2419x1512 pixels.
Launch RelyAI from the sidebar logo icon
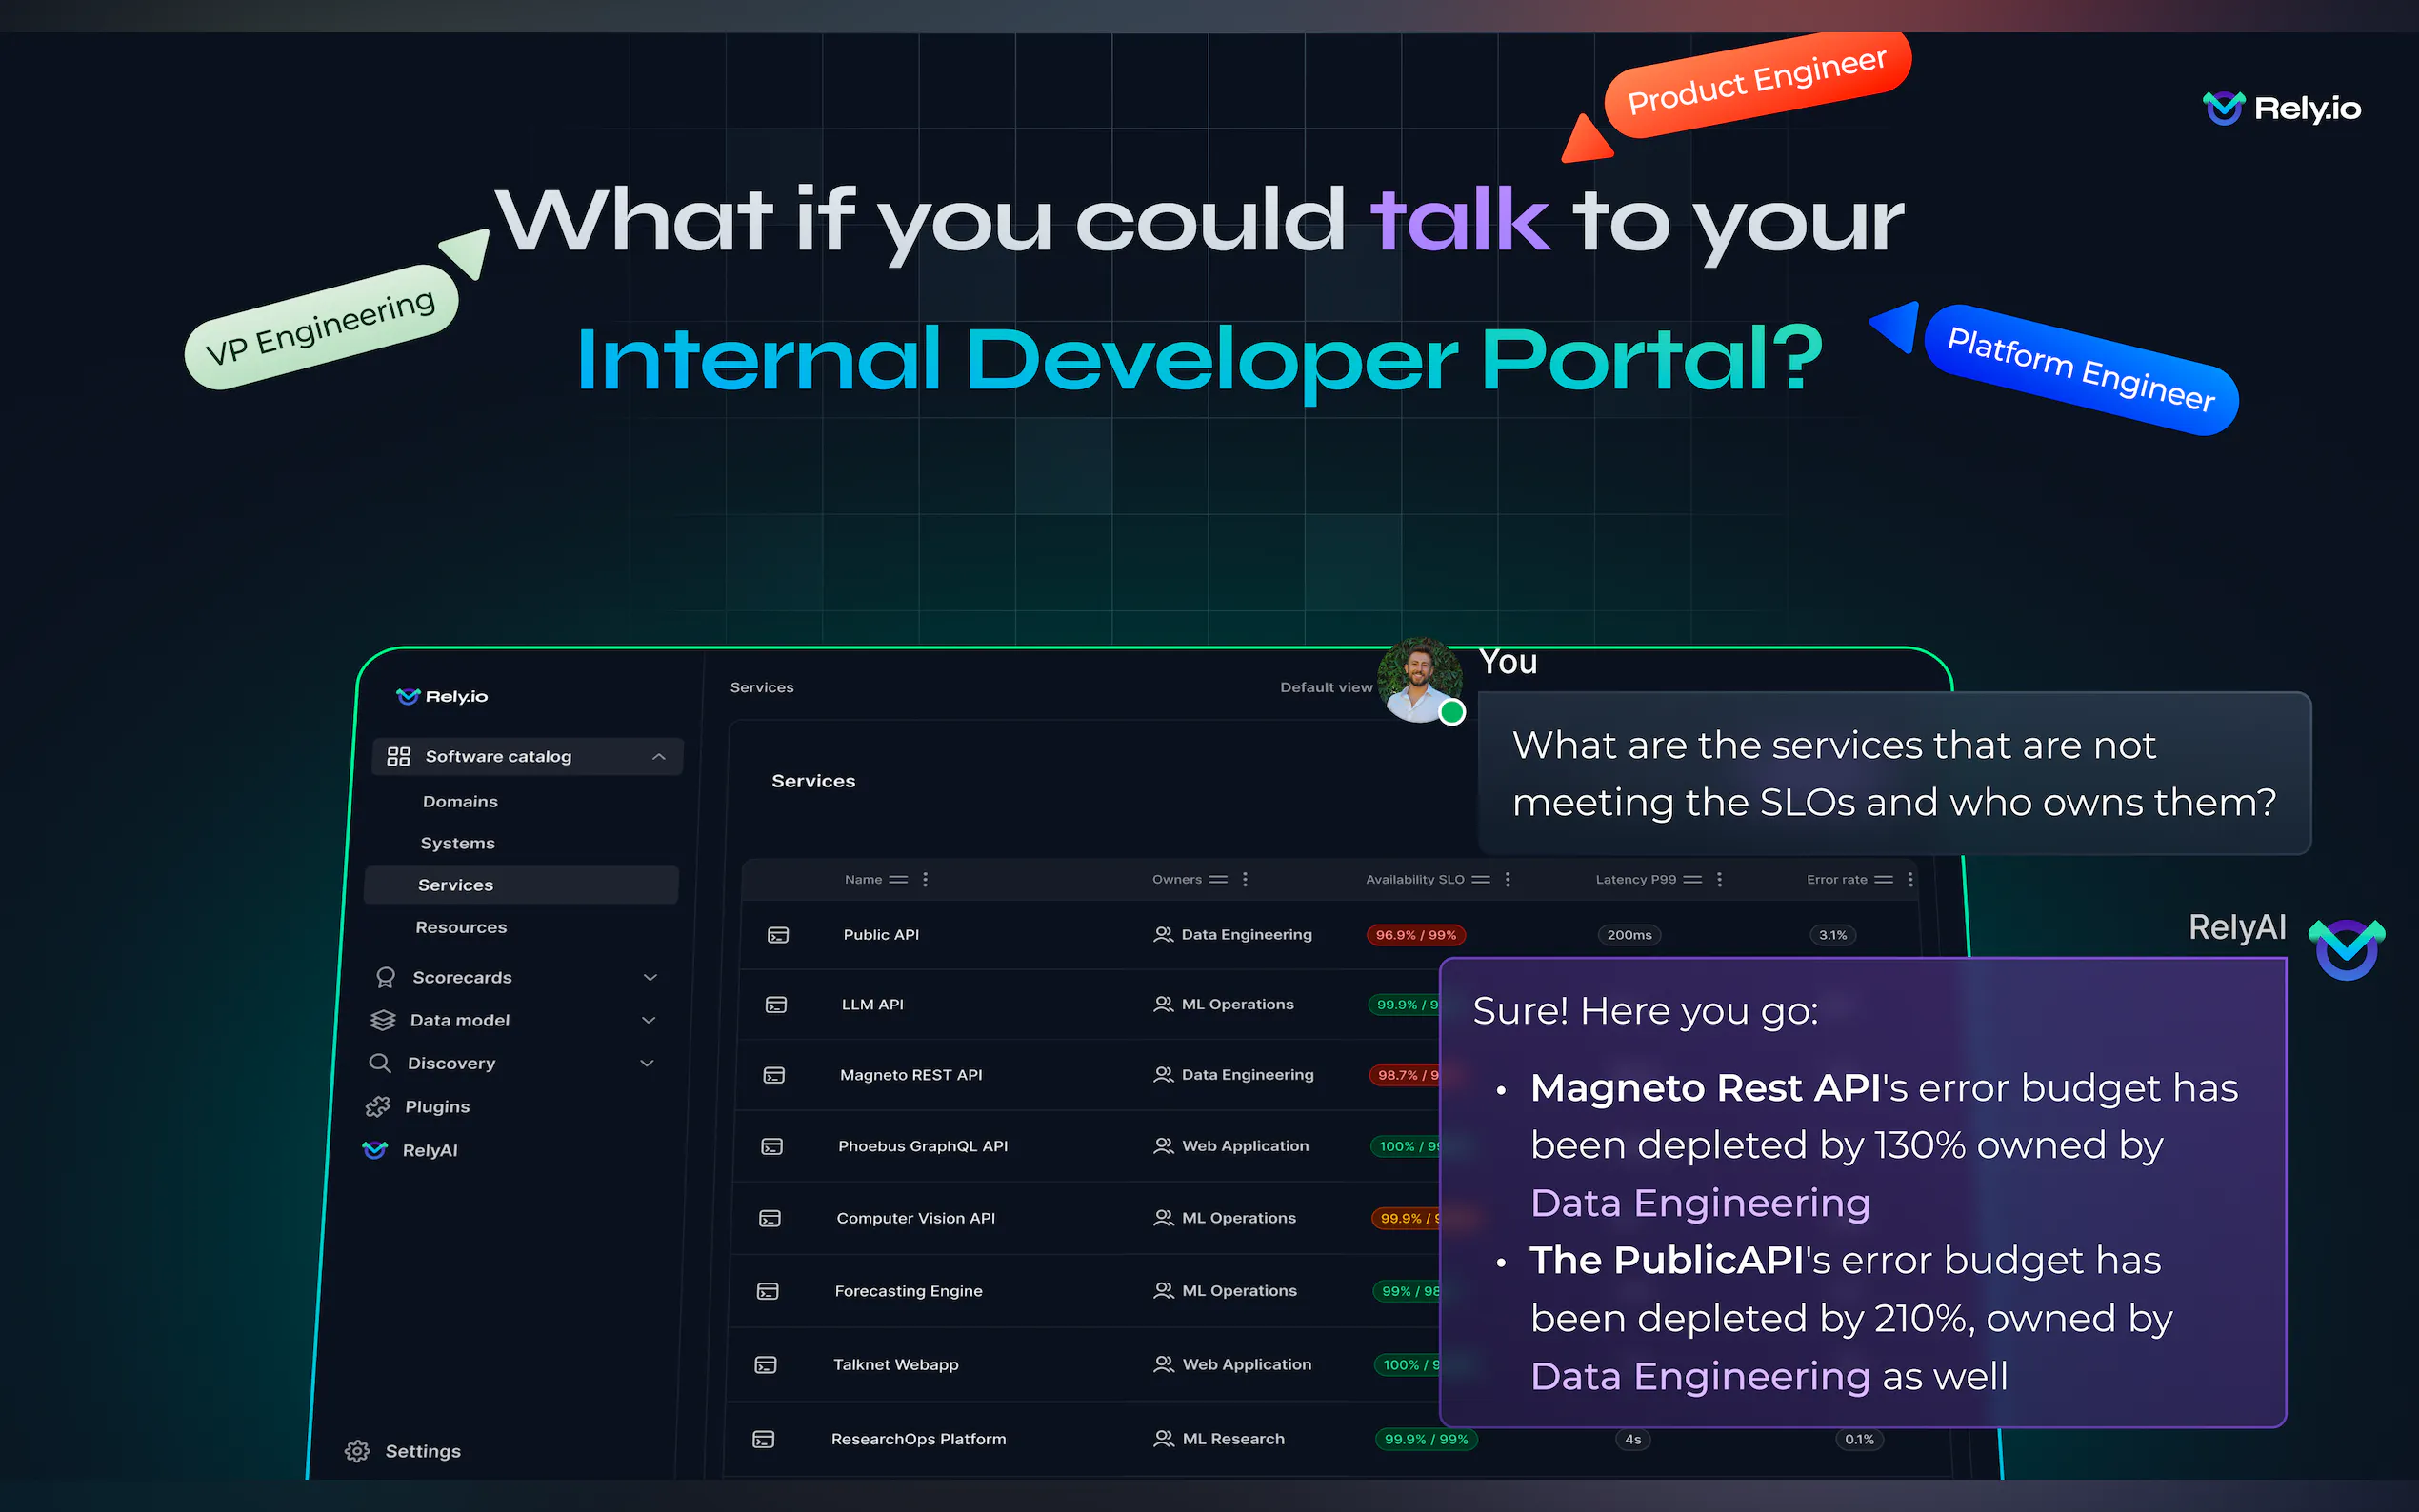click(x=375, y=1150)
